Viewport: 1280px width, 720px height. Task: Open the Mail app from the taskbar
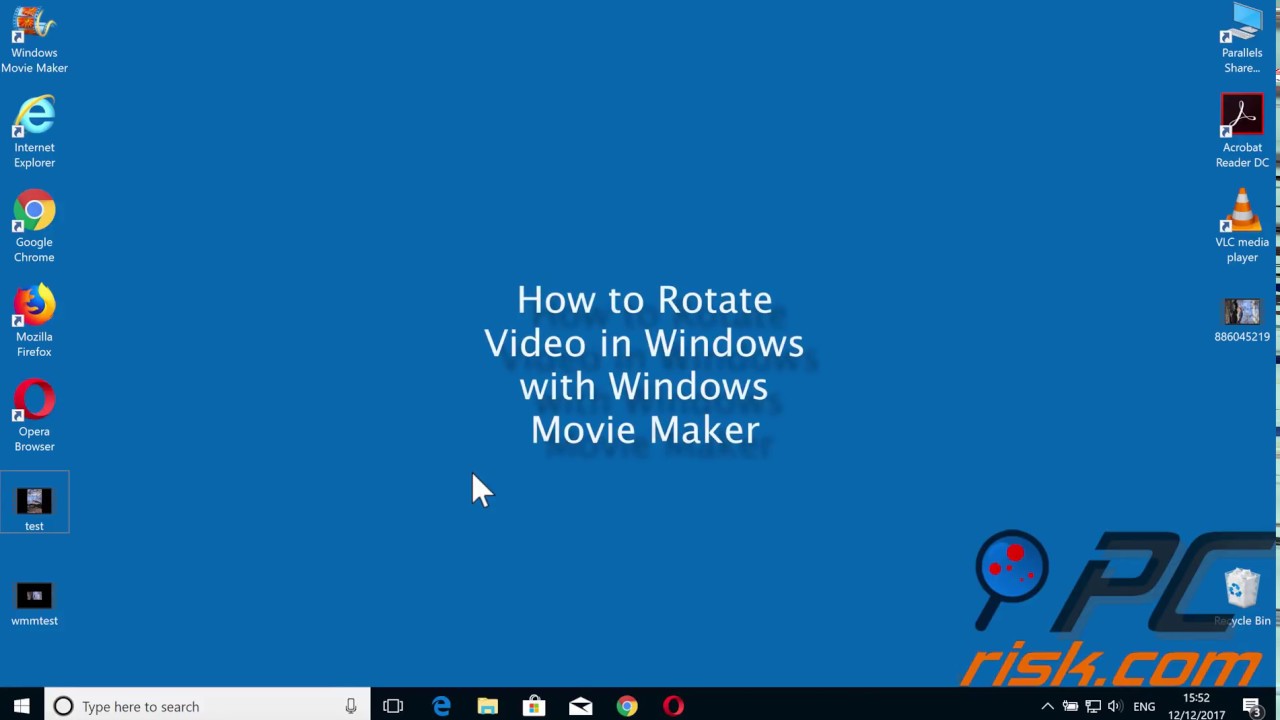click(580, 706)
